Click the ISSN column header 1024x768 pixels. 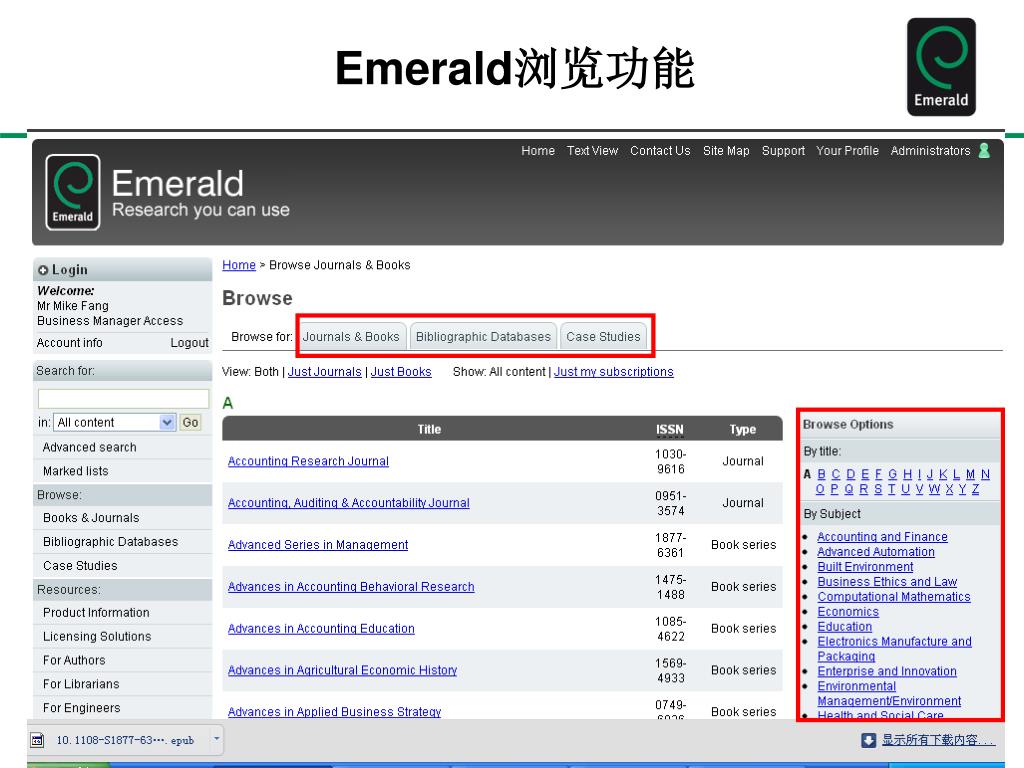point(670,429)
